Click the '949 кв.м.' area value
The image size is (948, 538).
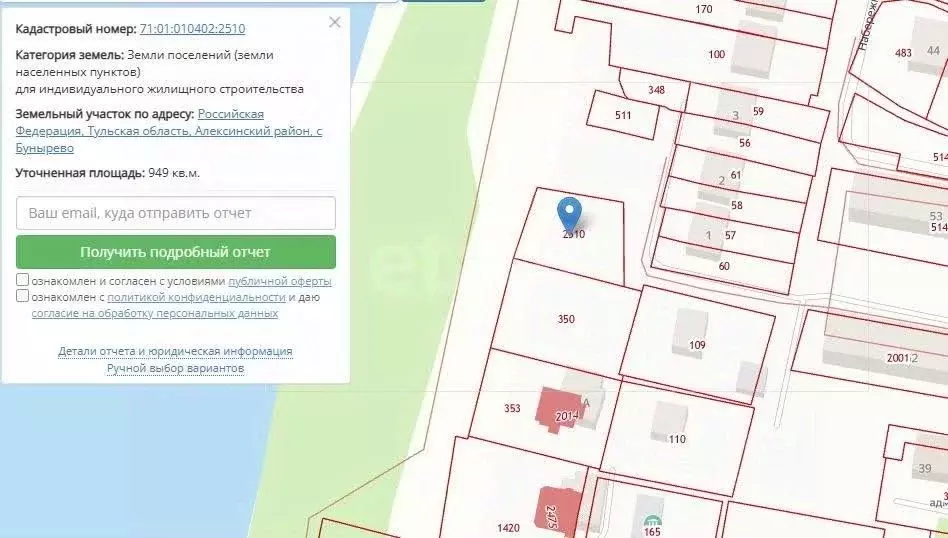pyautogui.click(x=174, y=173)
